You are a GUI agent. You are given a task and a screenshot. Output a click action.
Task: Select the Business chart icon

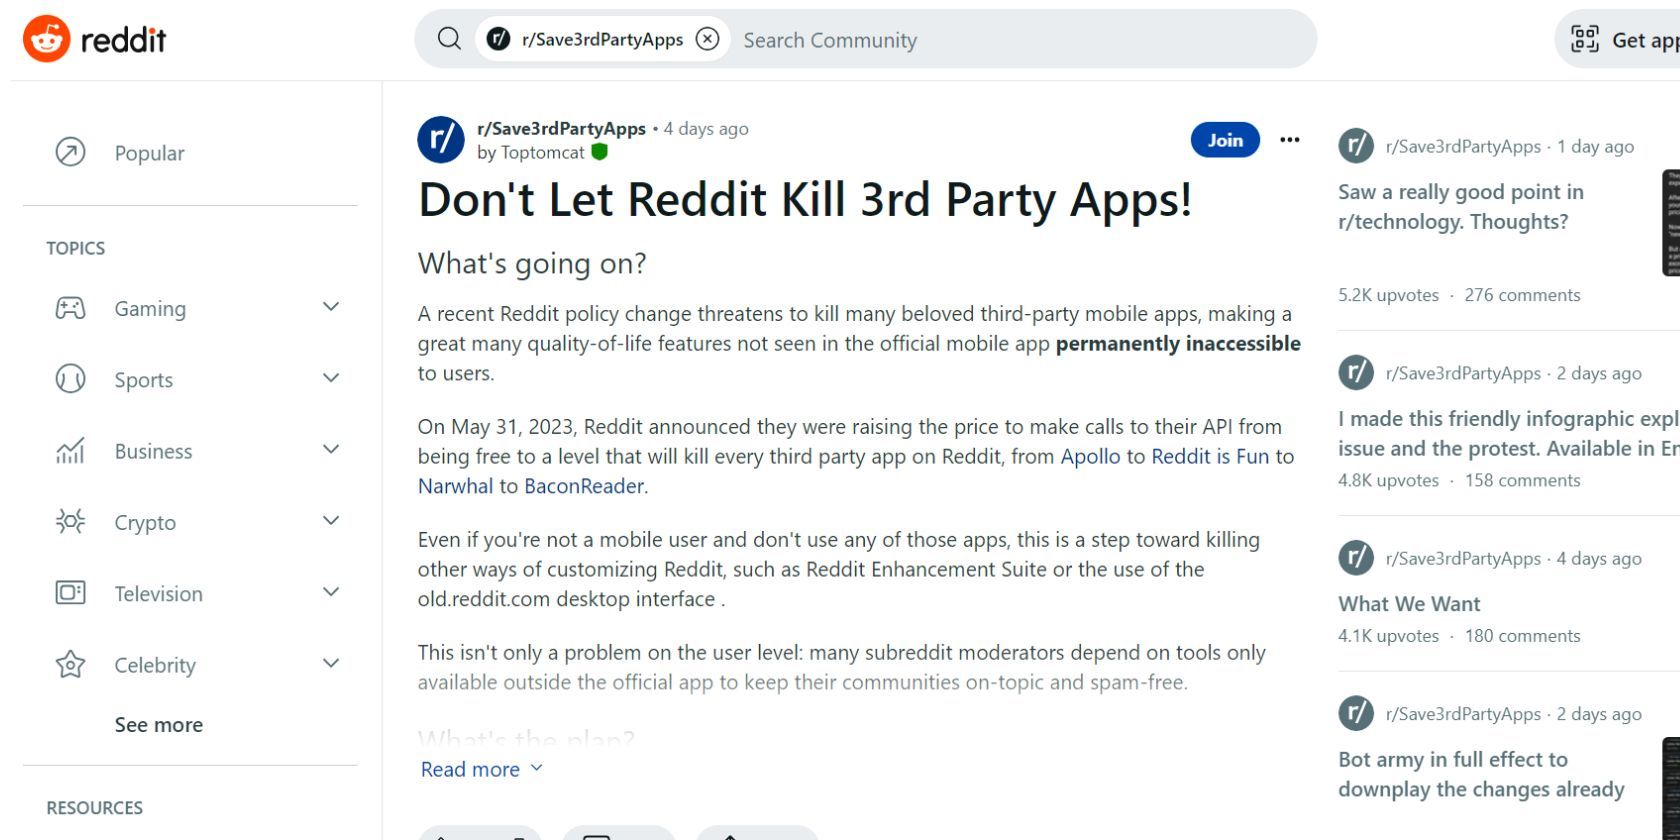point(70,450)
